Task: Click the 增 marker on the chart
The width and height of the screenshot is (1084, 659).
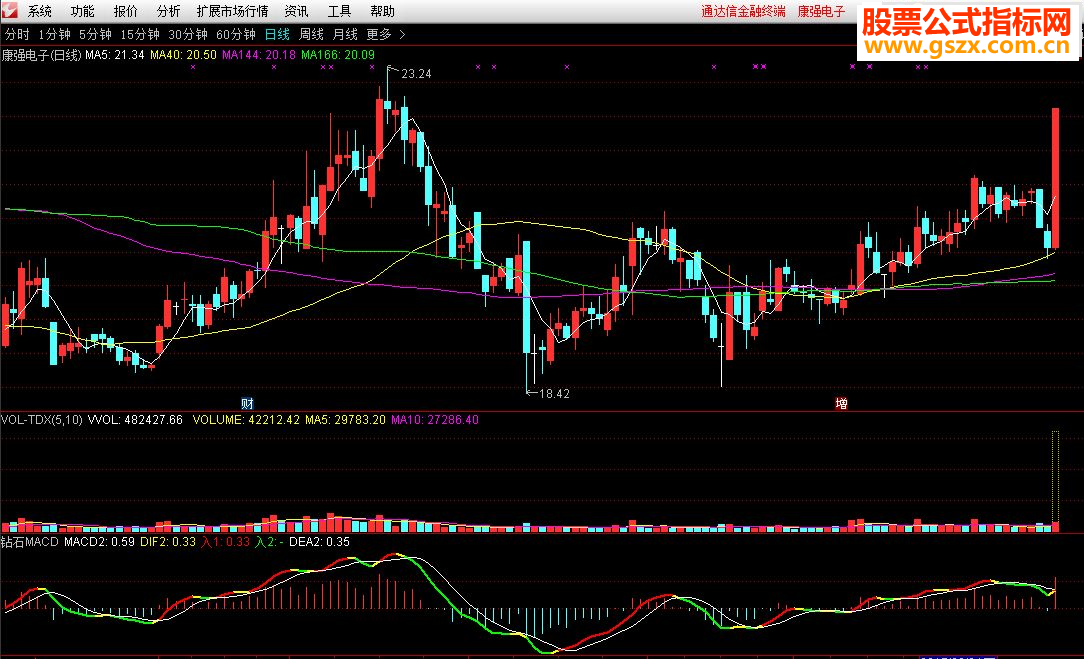Action: 841,403
